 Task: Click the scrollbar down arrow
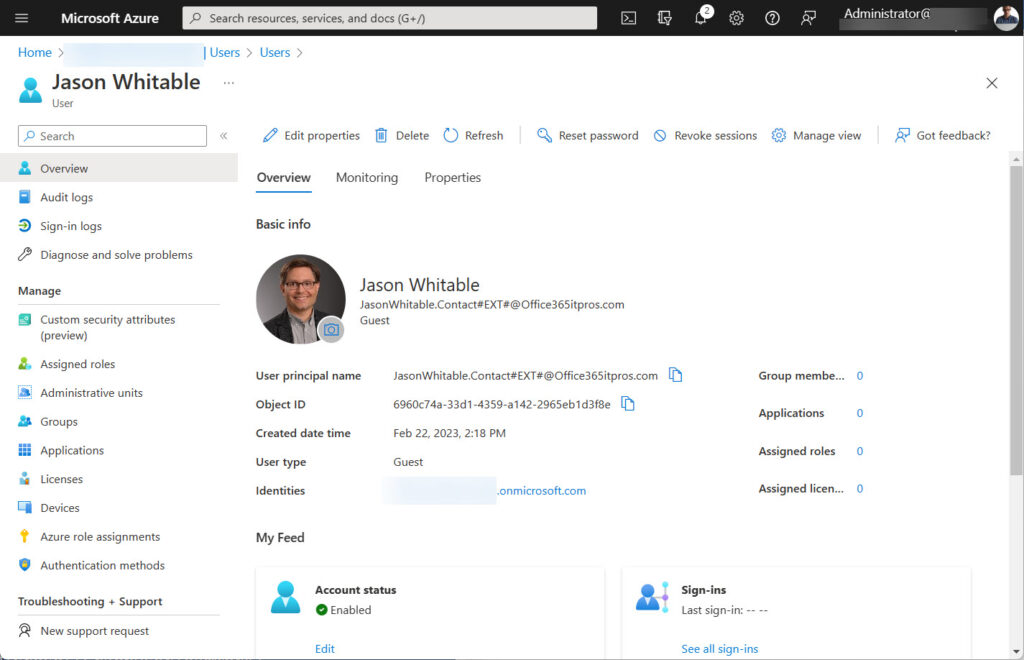[1016, 652]
